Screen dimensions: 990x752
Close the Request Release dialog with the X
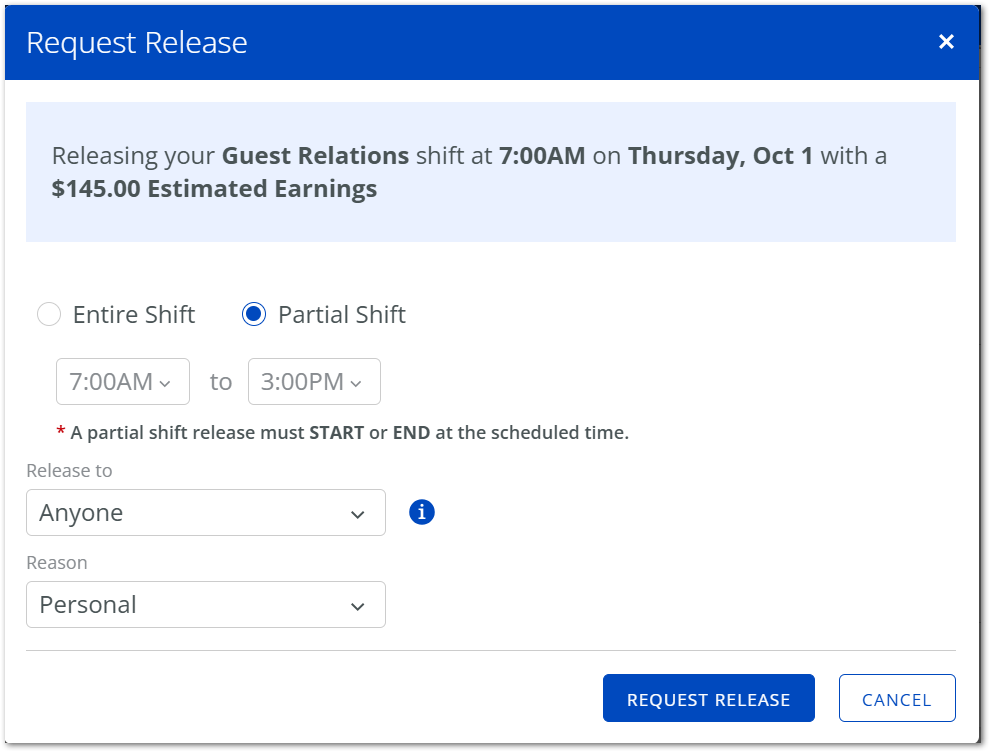point(946,42)
